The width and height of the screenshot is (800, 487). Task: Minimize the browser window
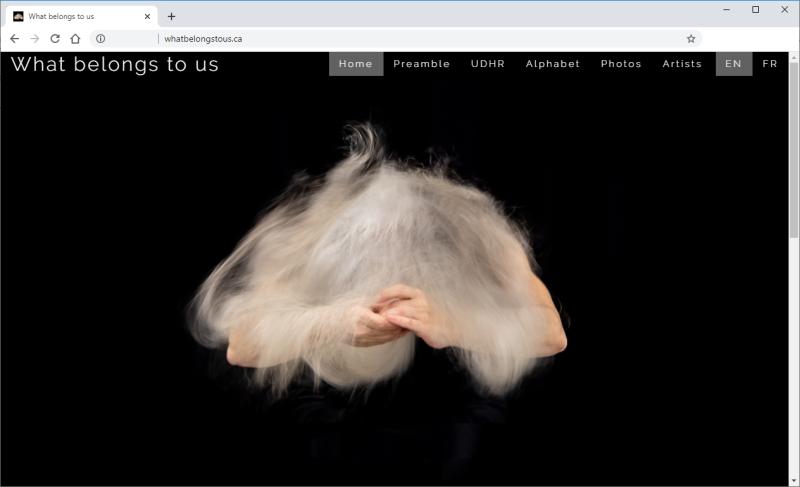point(727,10)
